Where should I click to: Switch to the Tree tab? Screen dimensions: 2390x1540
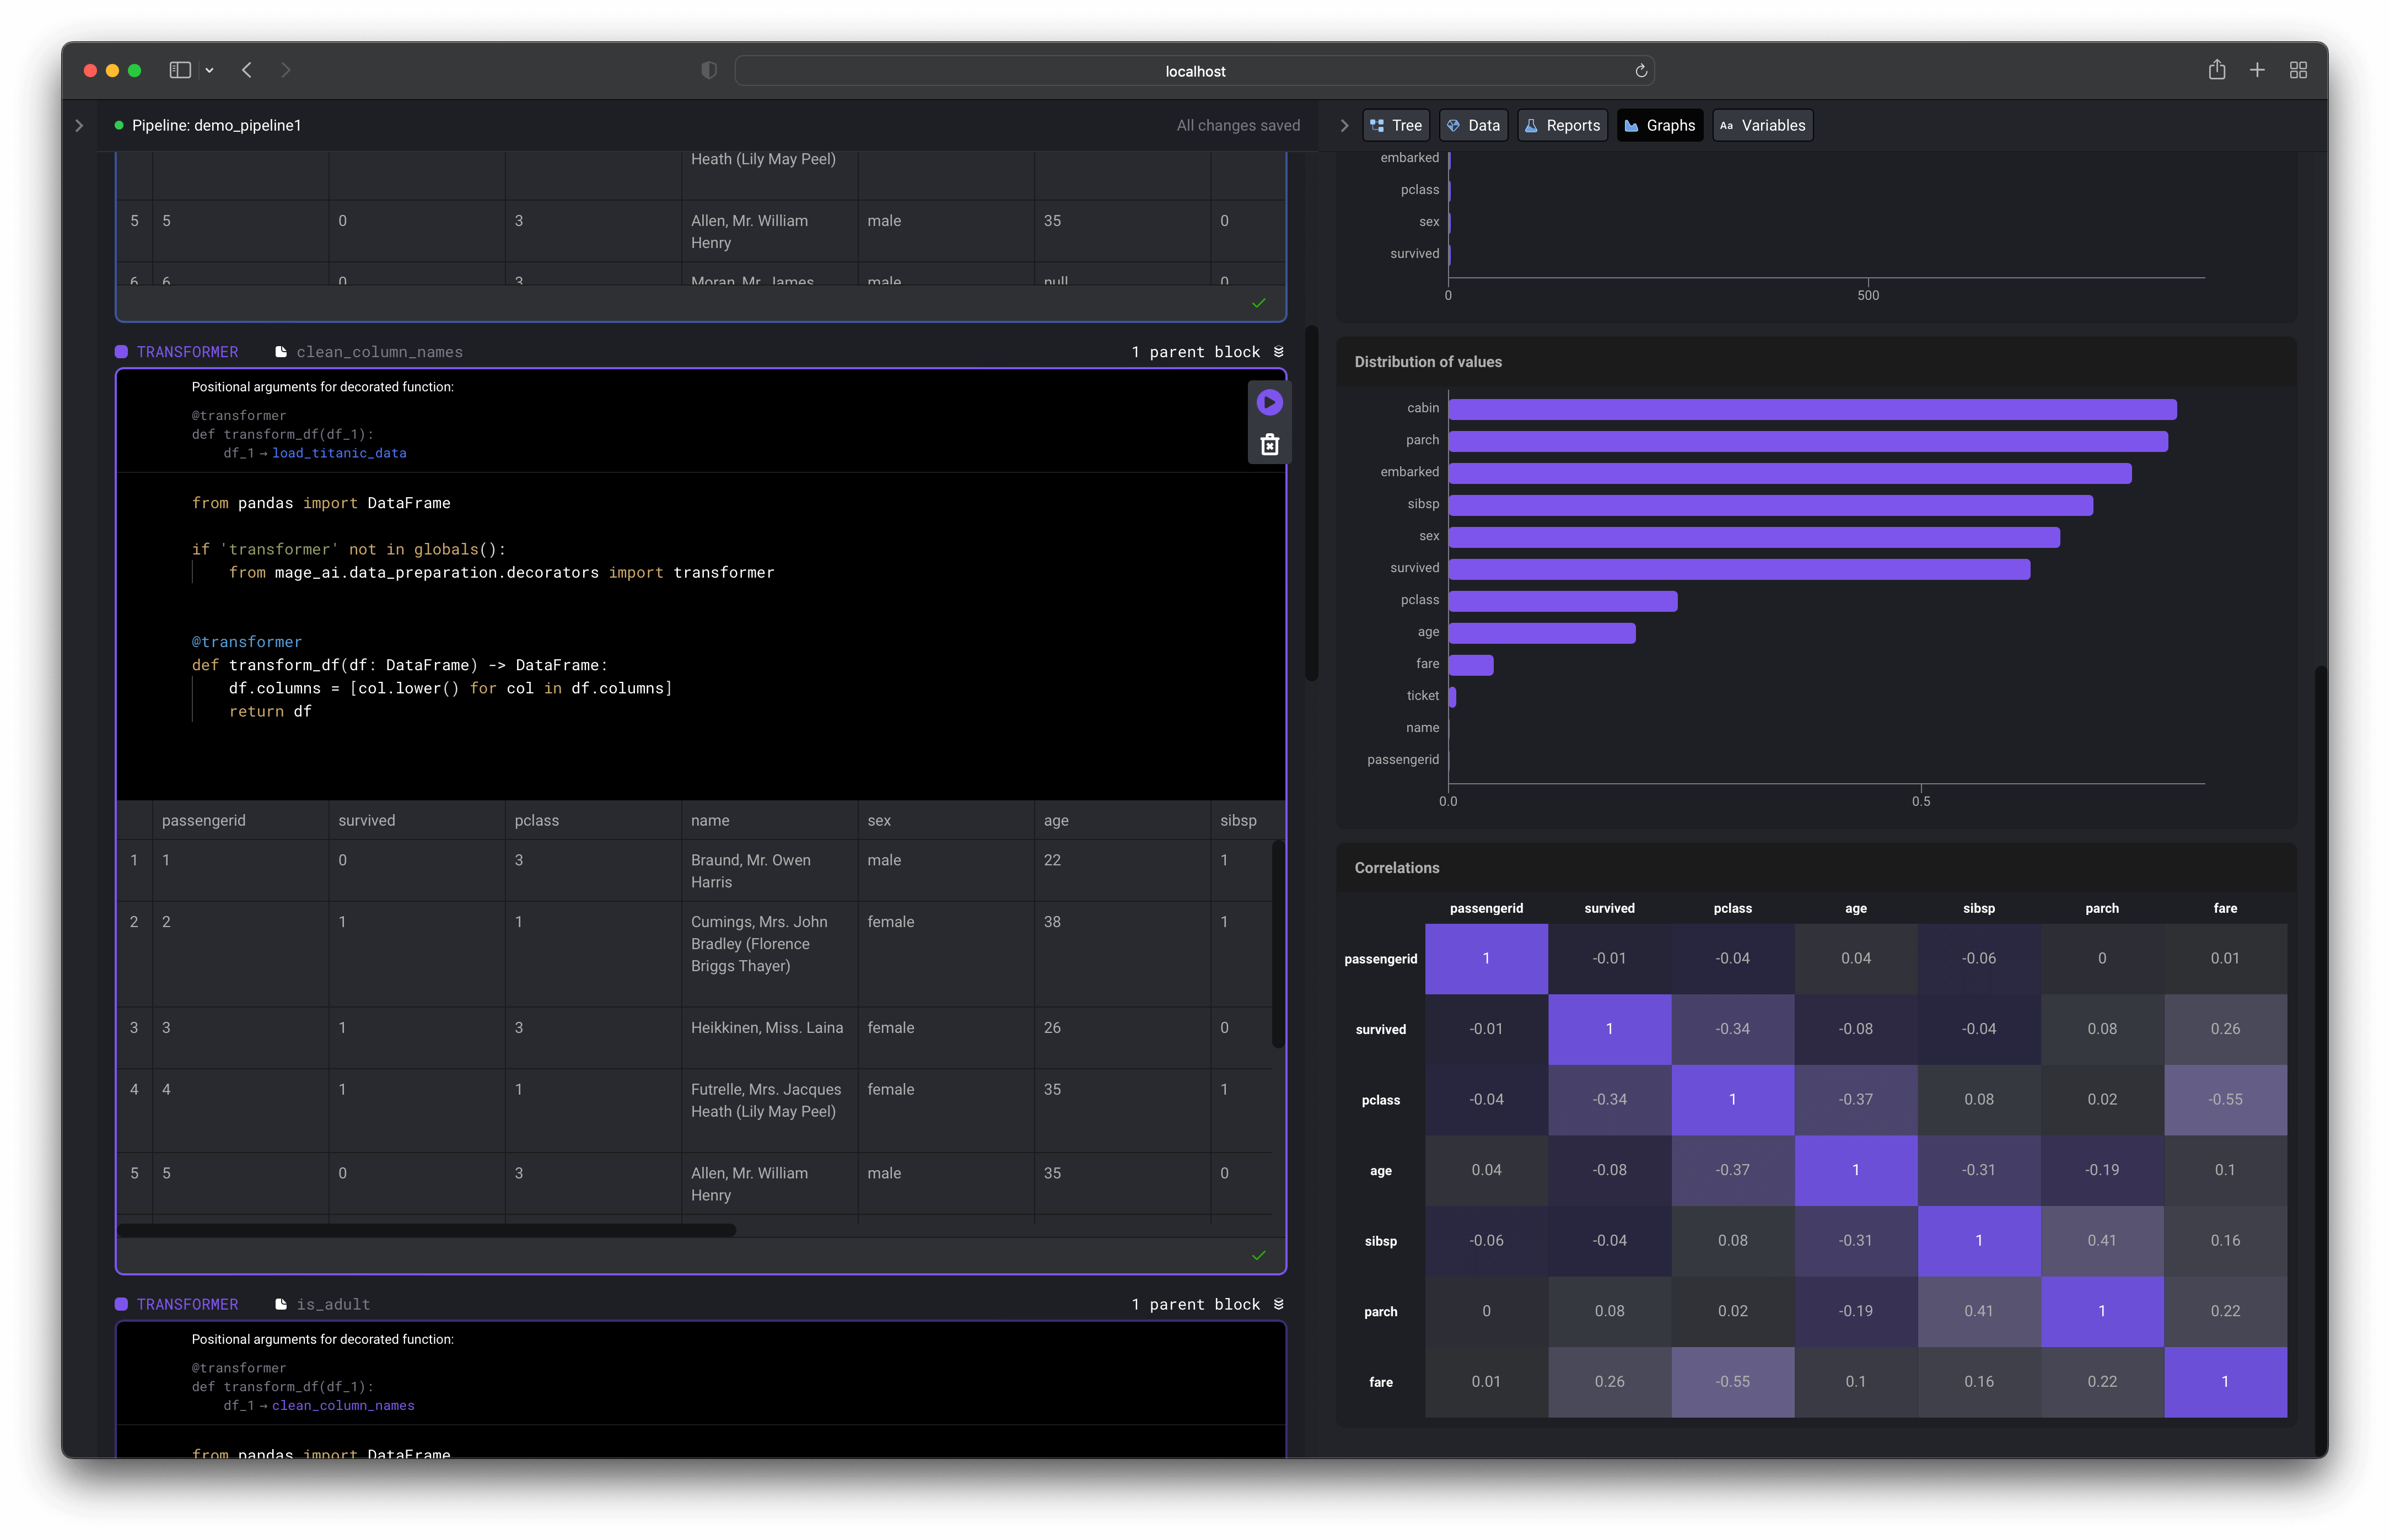[1396, 126]
